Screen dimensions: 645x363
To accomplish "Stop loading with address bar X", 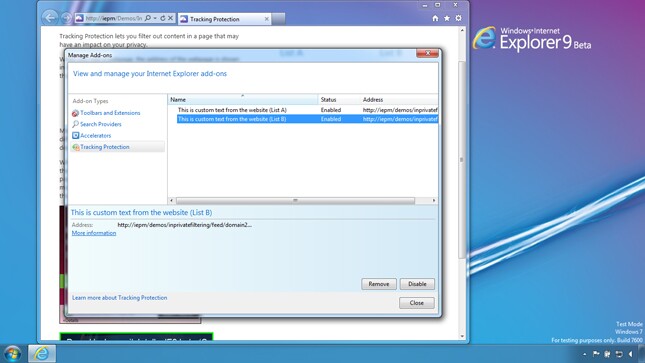I will click(170, 19).
